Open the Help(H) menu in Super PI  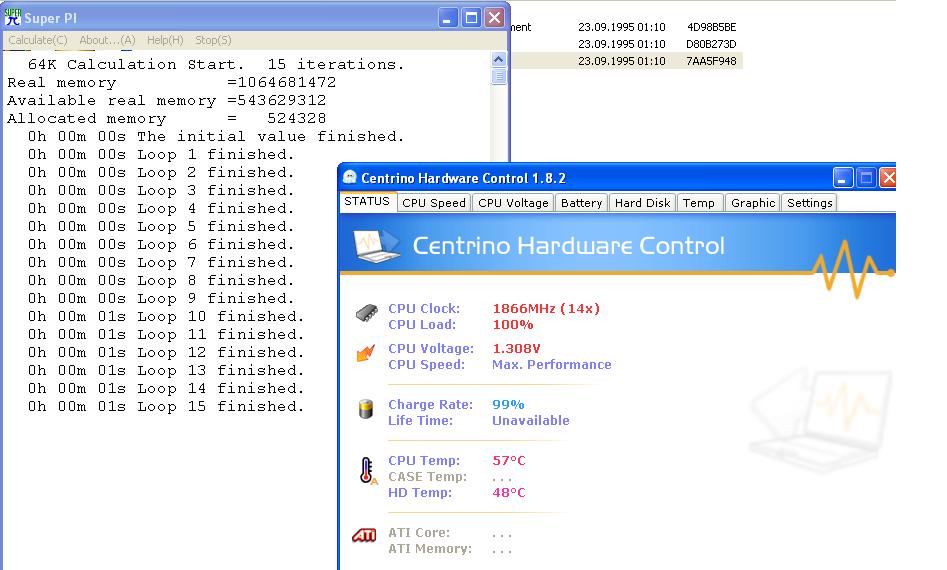165,40
